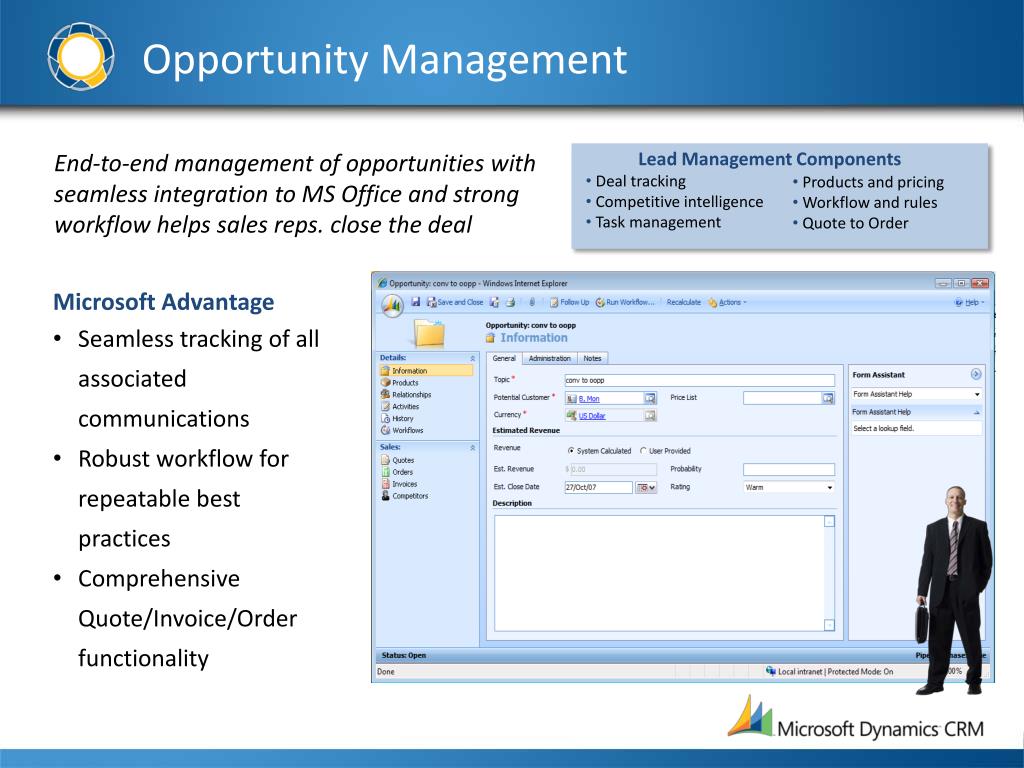Viewport: 1024px width, 768px height.
Task: Collapse the Form Assistant pane arrow
Action: (976, 374)
